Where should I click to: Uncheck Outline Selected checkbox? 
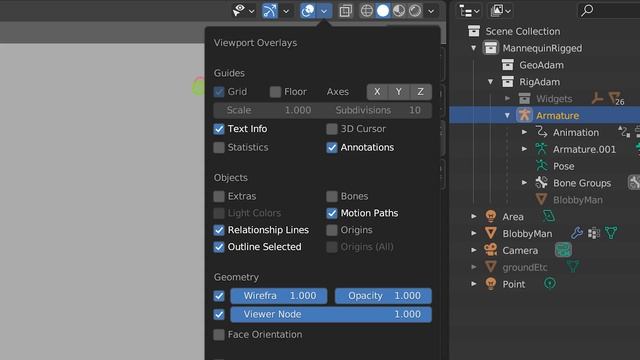coord(219,247)
